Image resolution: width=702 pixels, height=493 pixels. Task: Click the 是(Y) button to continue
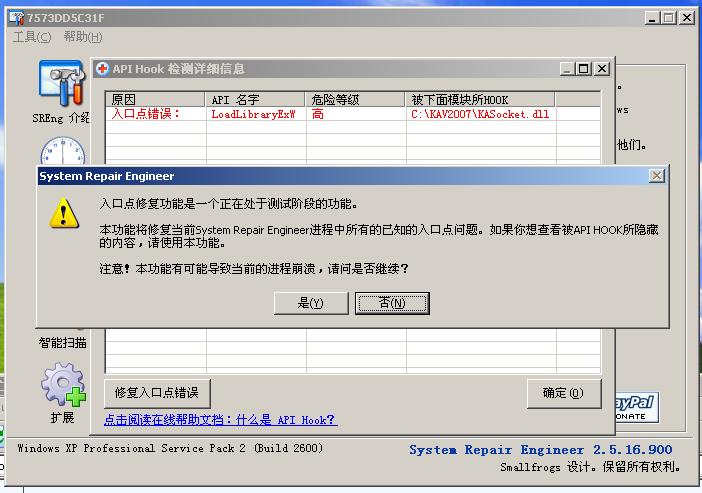[x=311, y=303]
